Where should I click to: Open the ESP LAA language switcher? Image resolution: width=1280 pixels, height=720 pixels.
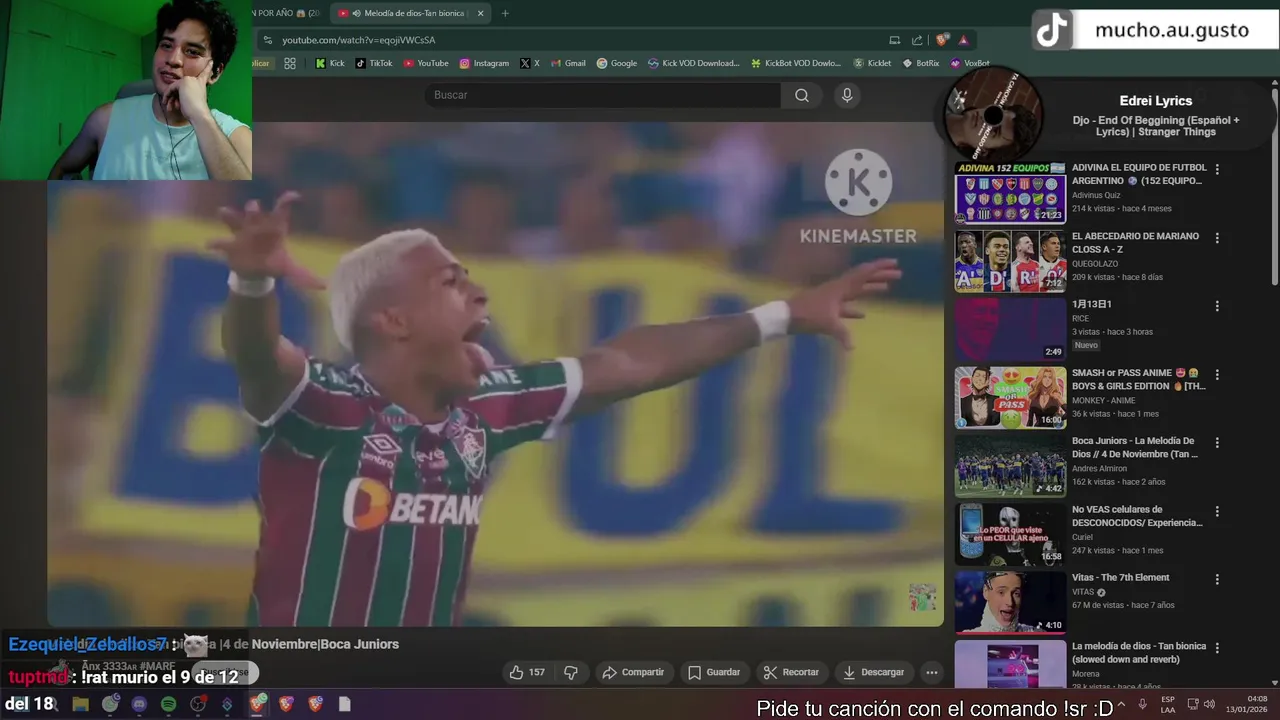click(x=1168, y=705)
